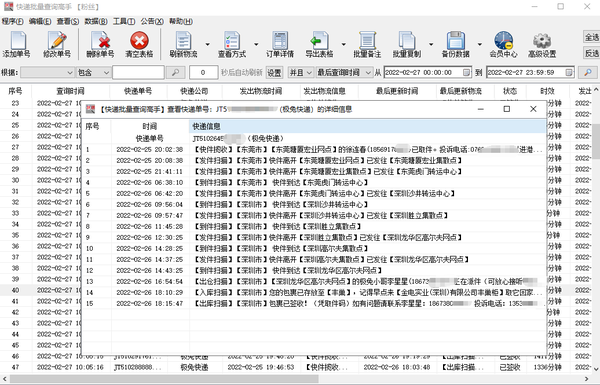
Task: Click the end date field 2022-02-27 23:59:59
Action: click(530, 72)
